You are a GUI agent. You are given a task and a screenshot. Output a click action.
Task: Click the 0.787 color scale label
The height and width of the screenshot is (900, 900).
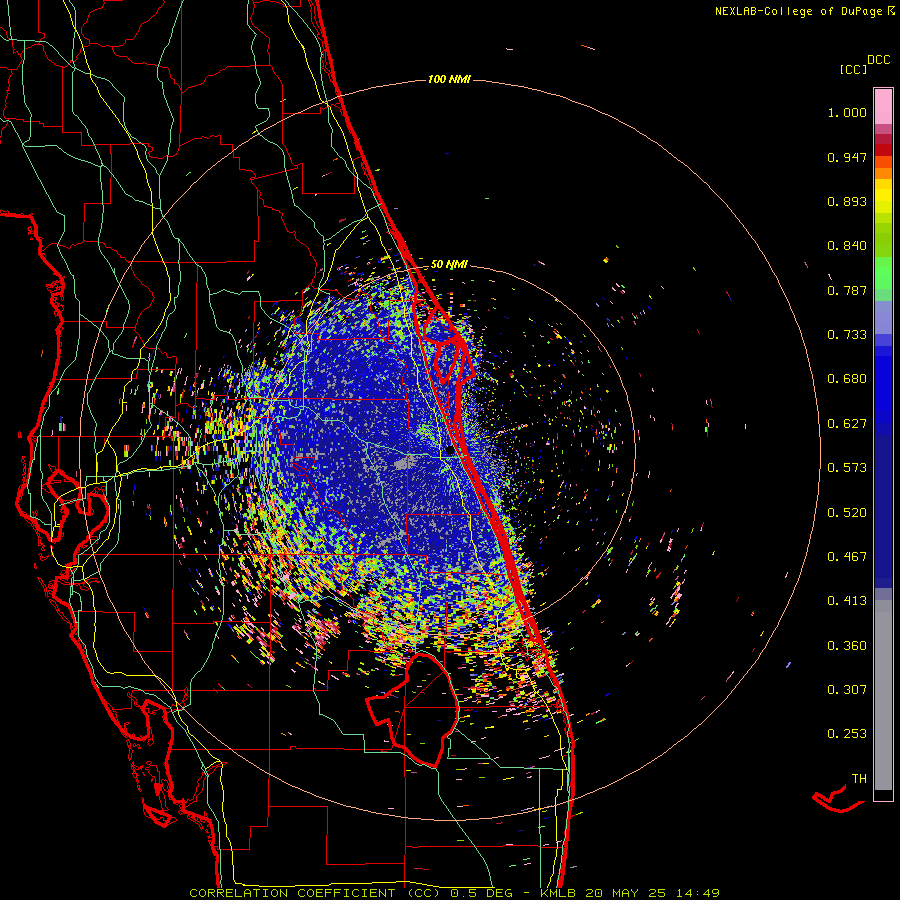coord(847,290)
